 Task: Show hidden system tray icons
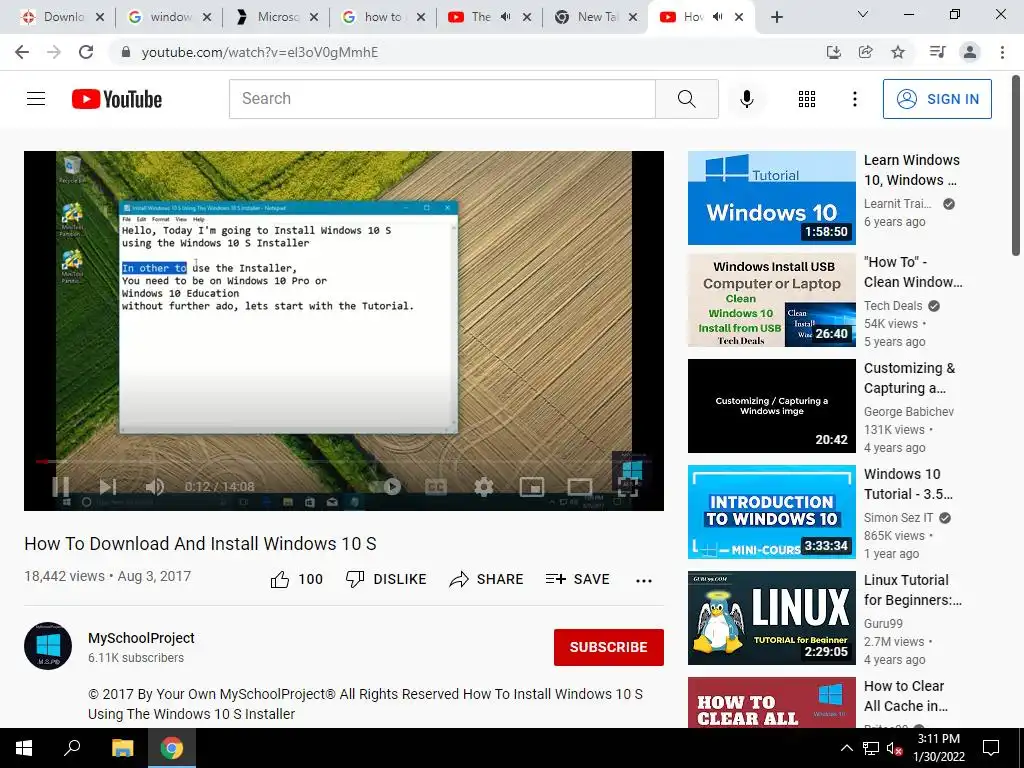point(846,748)
